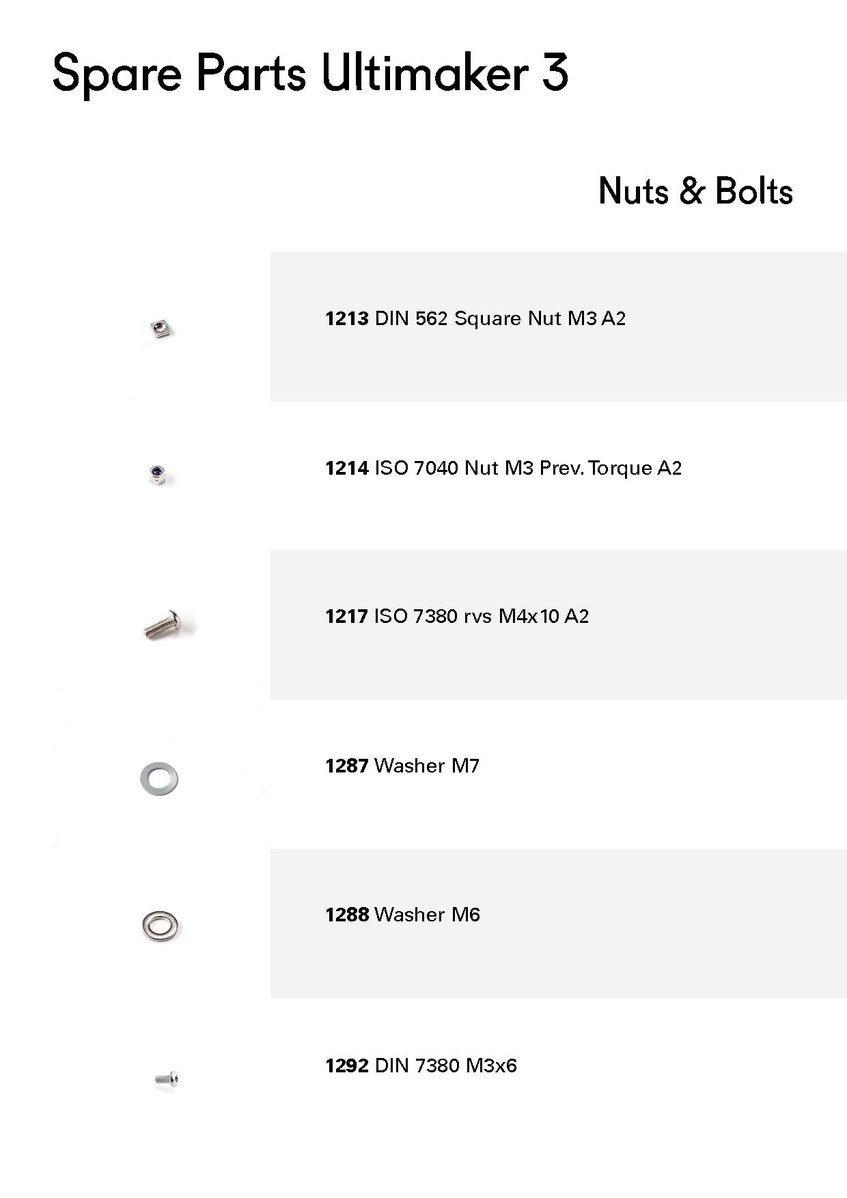Select part number 1213 text

(x=347, y=319)
